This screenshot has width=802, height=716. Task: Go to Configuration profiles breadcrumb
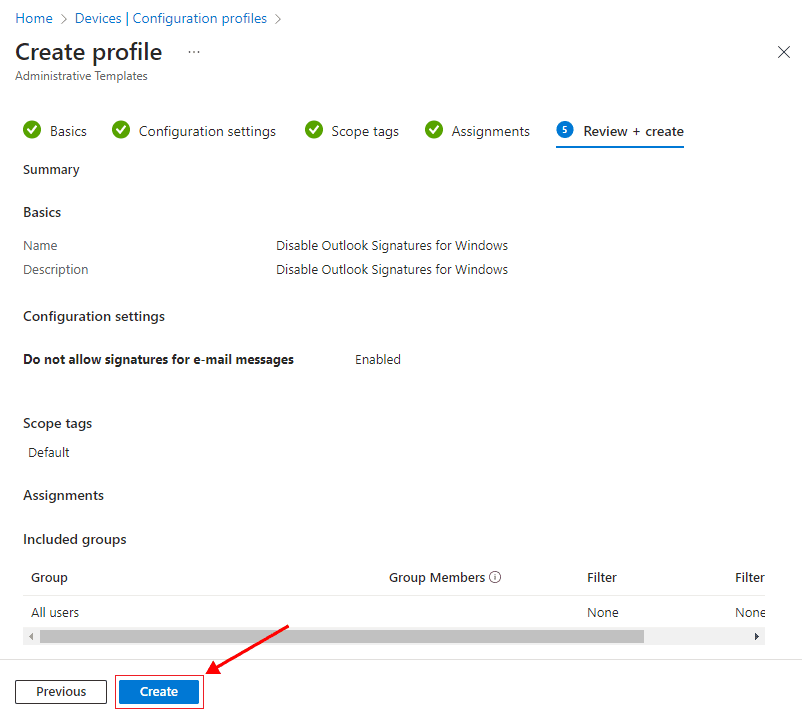(x=200, y=18)
